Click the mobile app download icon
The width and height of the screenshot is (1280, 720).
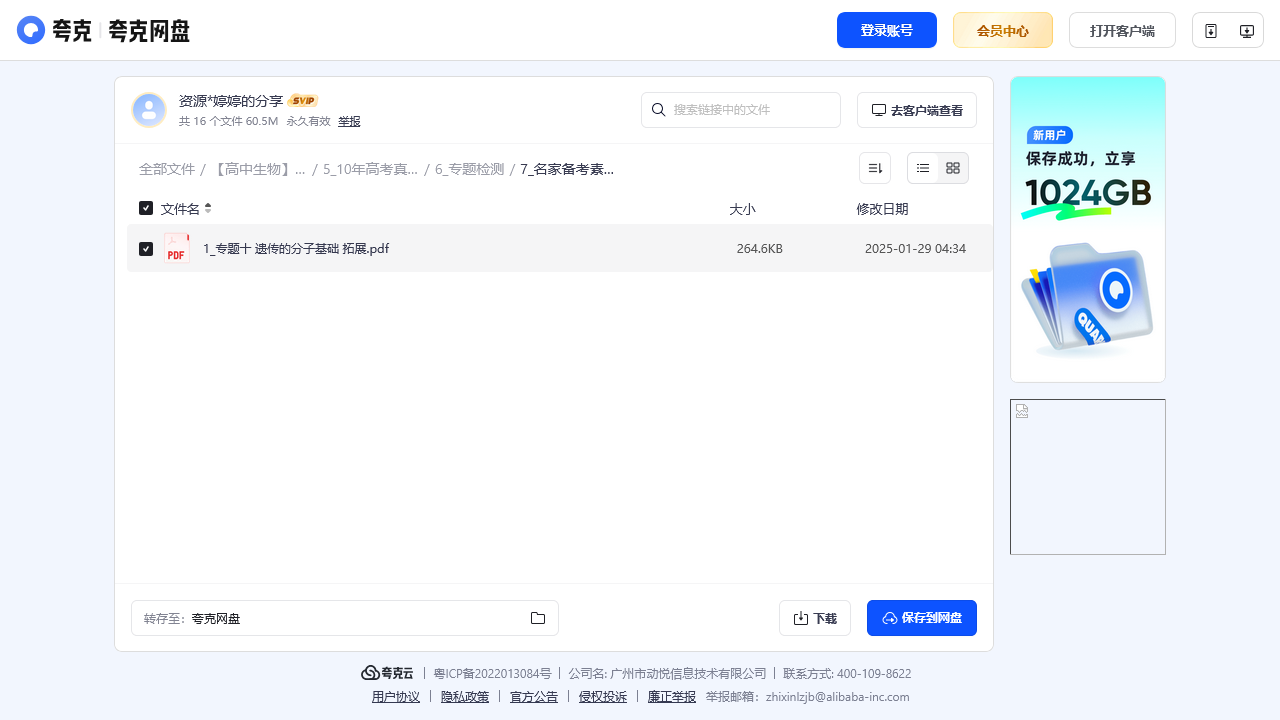click(x=1211, y=31)
